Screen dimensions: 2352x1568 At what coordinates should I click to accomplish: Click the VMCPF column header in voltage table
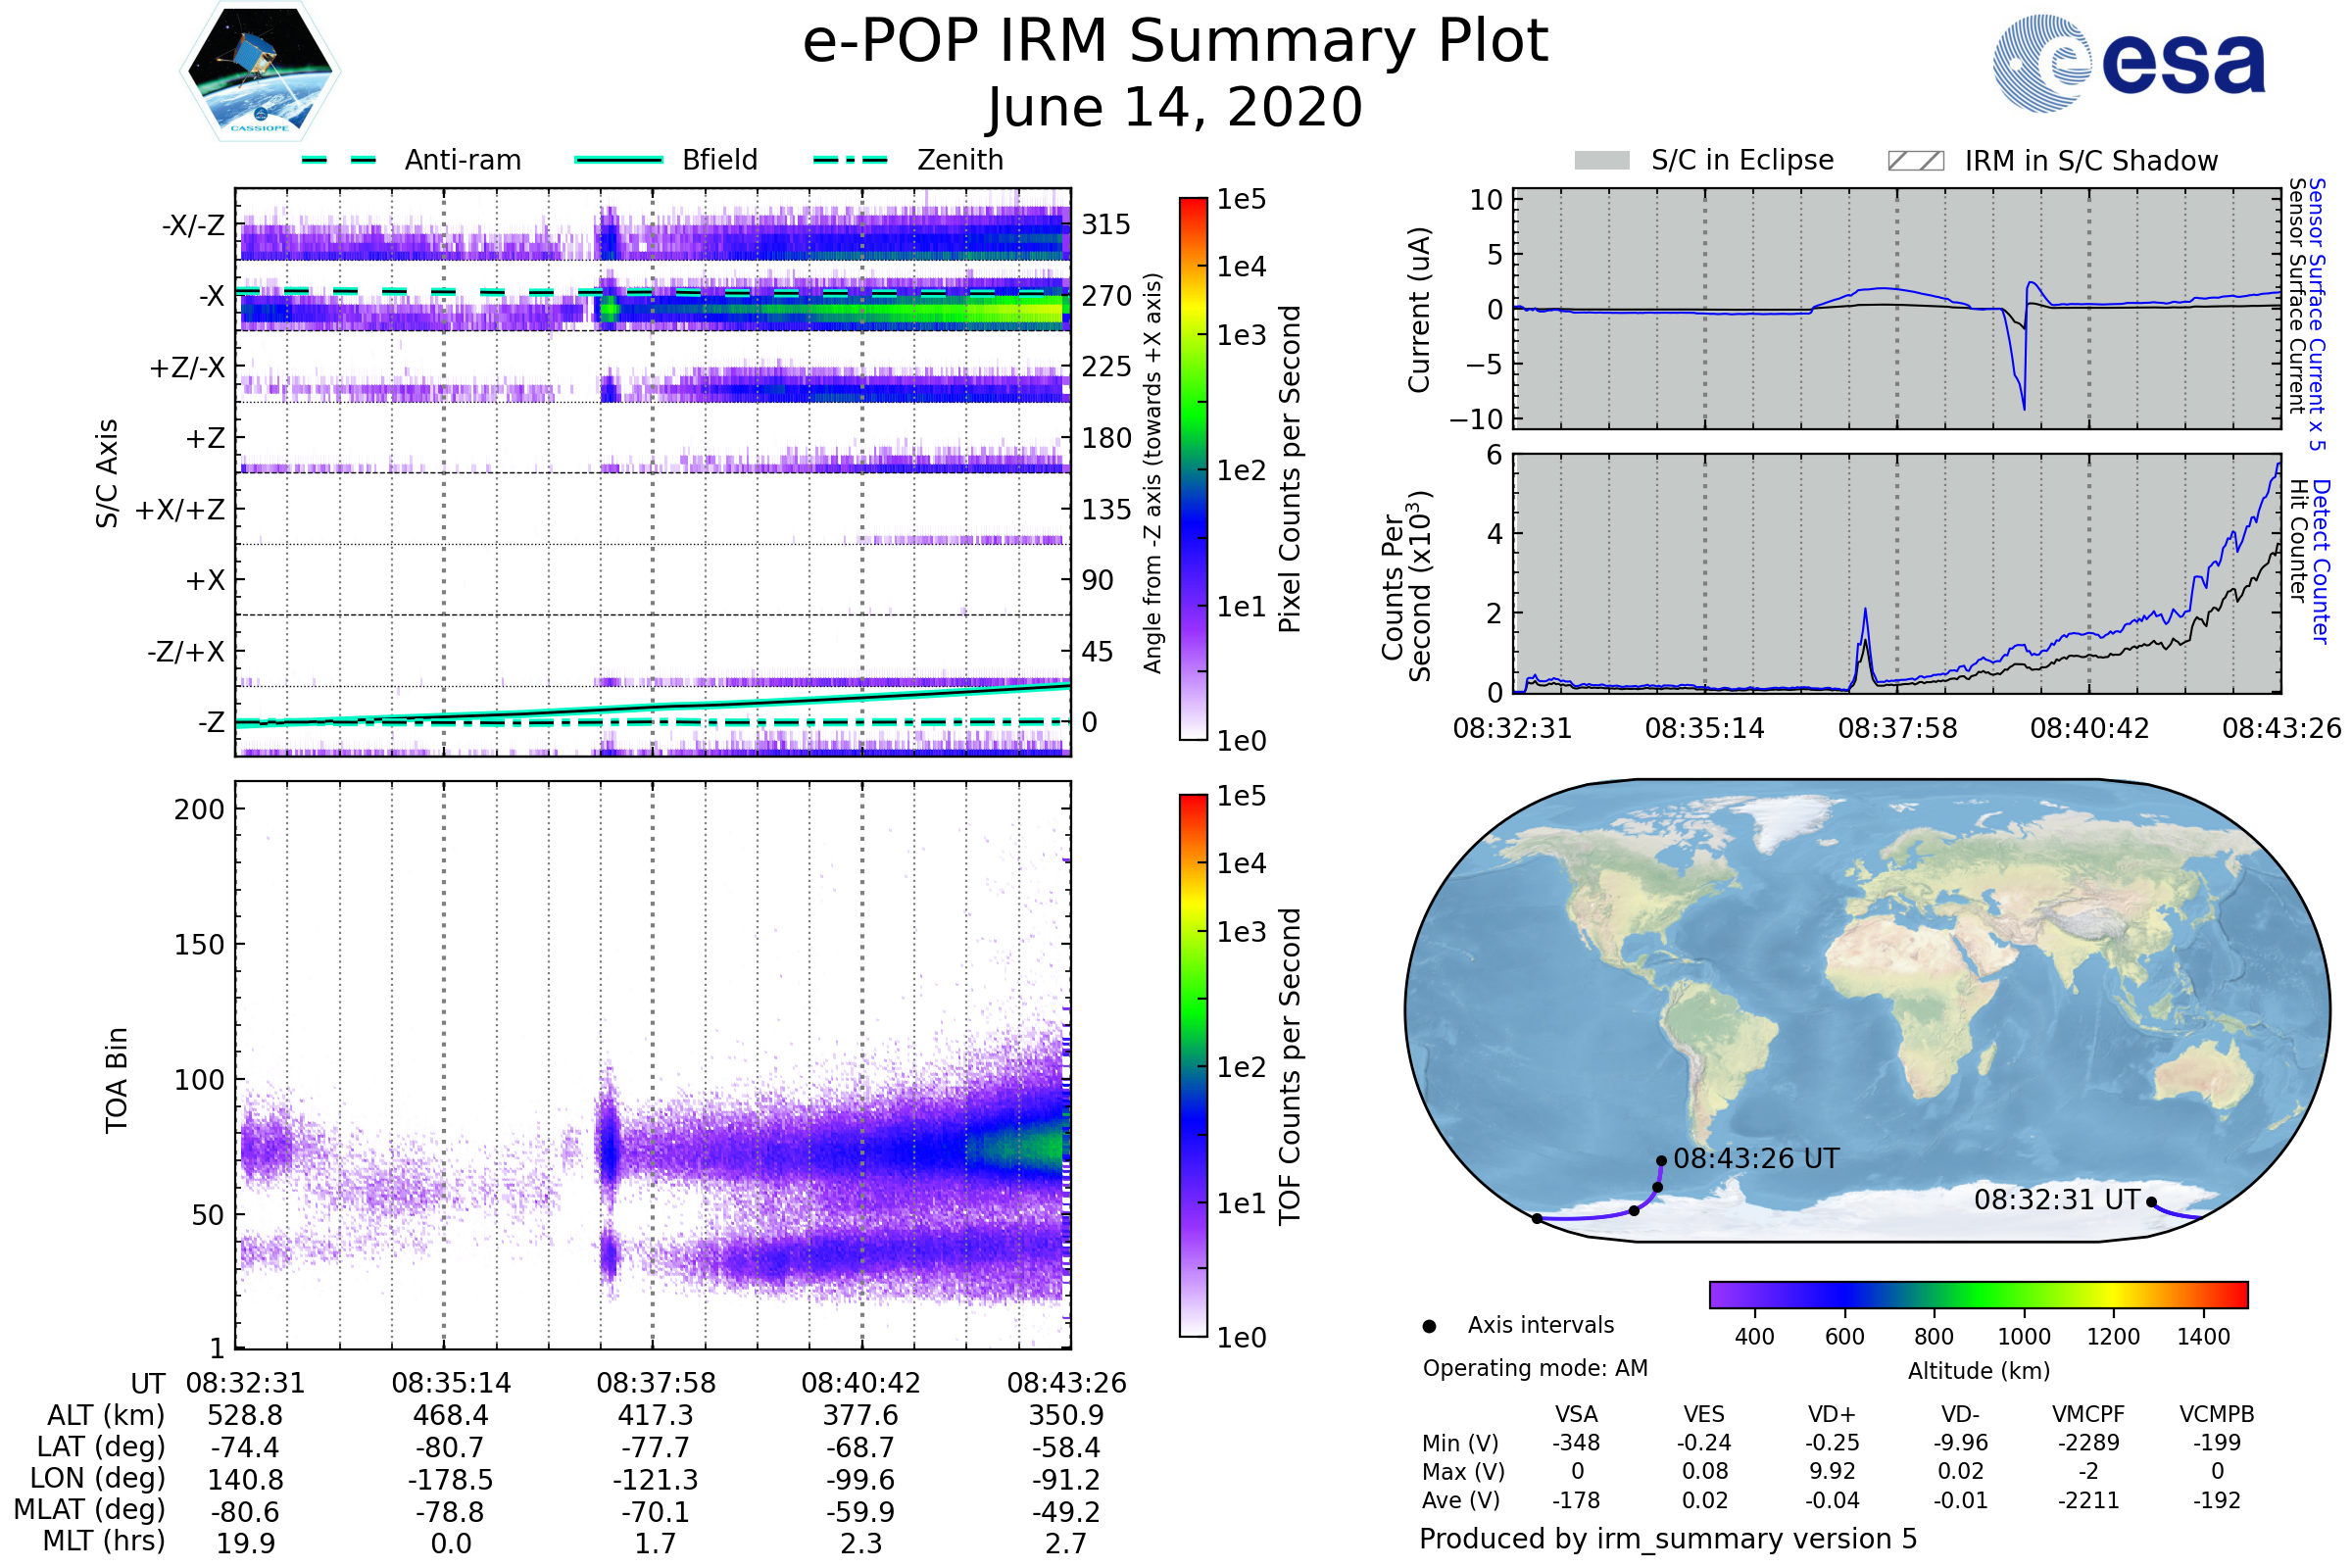coord(2088,1414)
